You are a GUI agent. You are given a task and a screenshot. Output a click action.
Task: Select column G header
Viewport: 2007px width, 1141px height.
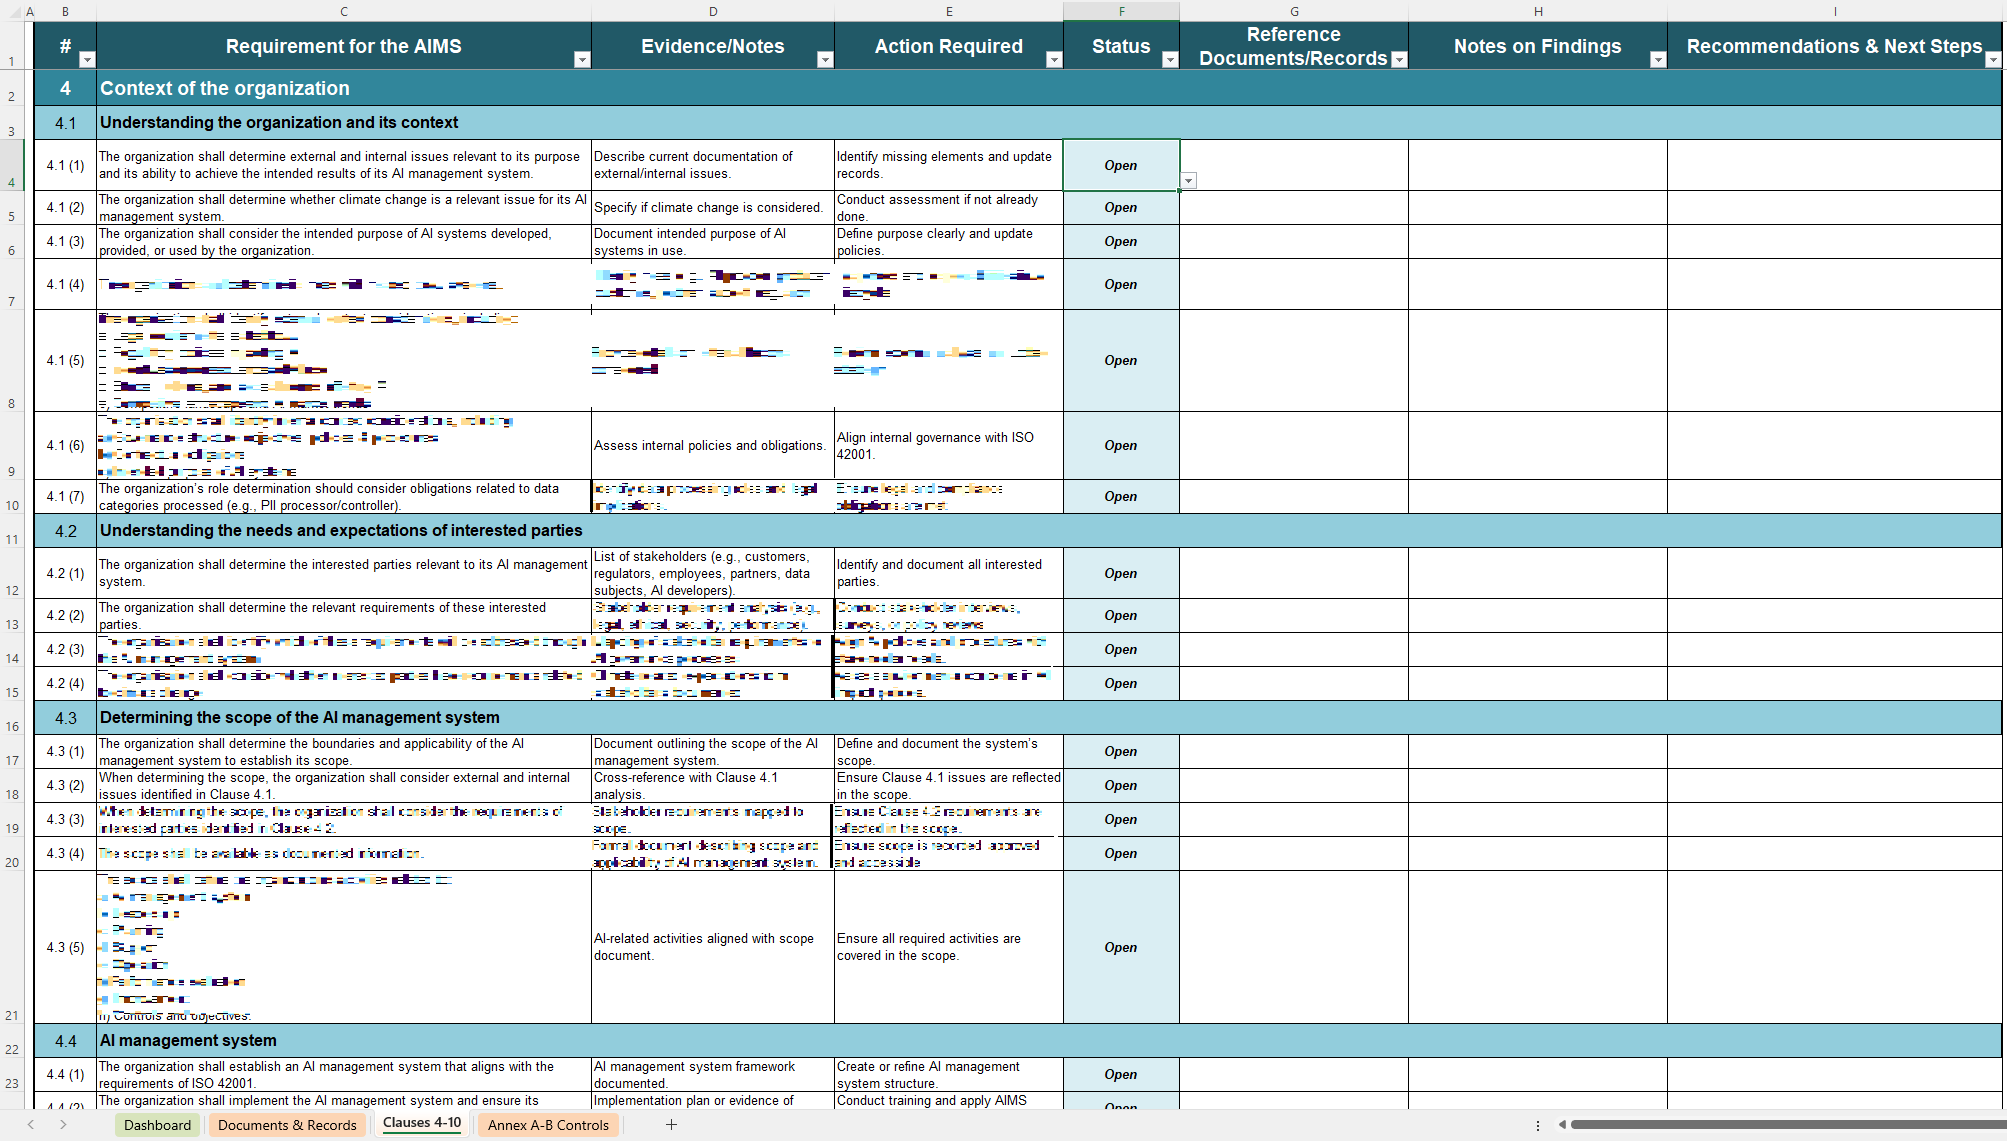point(1294,11)
